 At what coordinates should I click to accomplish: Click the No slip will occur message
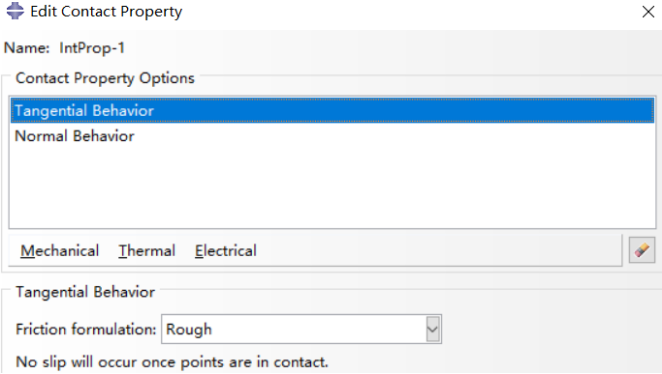(x=172, y=362)
